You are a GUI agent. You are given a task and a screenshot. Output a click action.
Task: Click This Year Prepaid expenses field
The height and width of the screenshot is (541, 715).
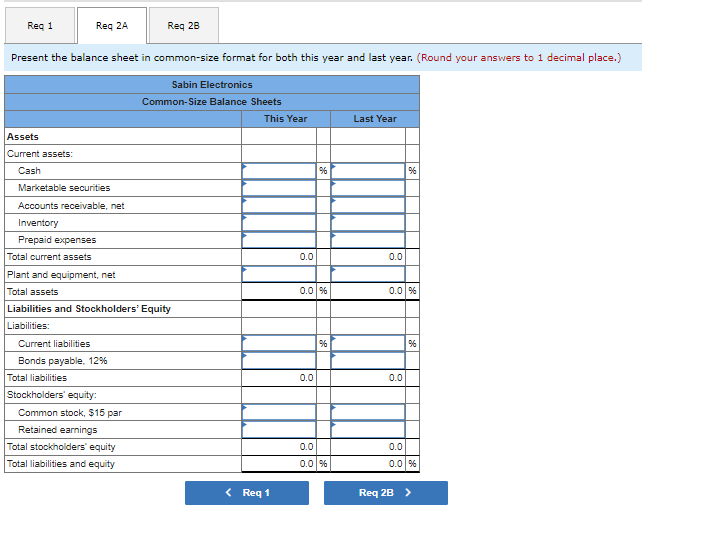point(279,240)
